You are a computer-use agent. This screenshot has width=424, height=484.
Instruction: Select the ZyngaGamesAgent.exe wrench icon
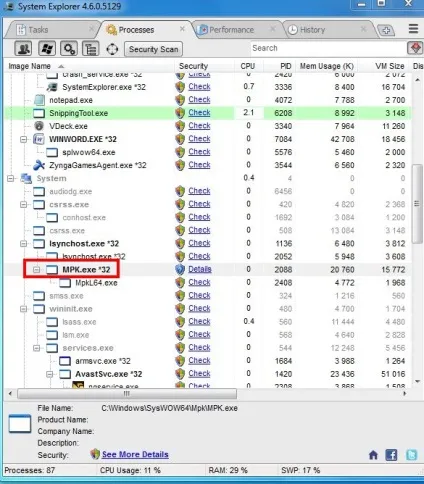tap(39, 165)
